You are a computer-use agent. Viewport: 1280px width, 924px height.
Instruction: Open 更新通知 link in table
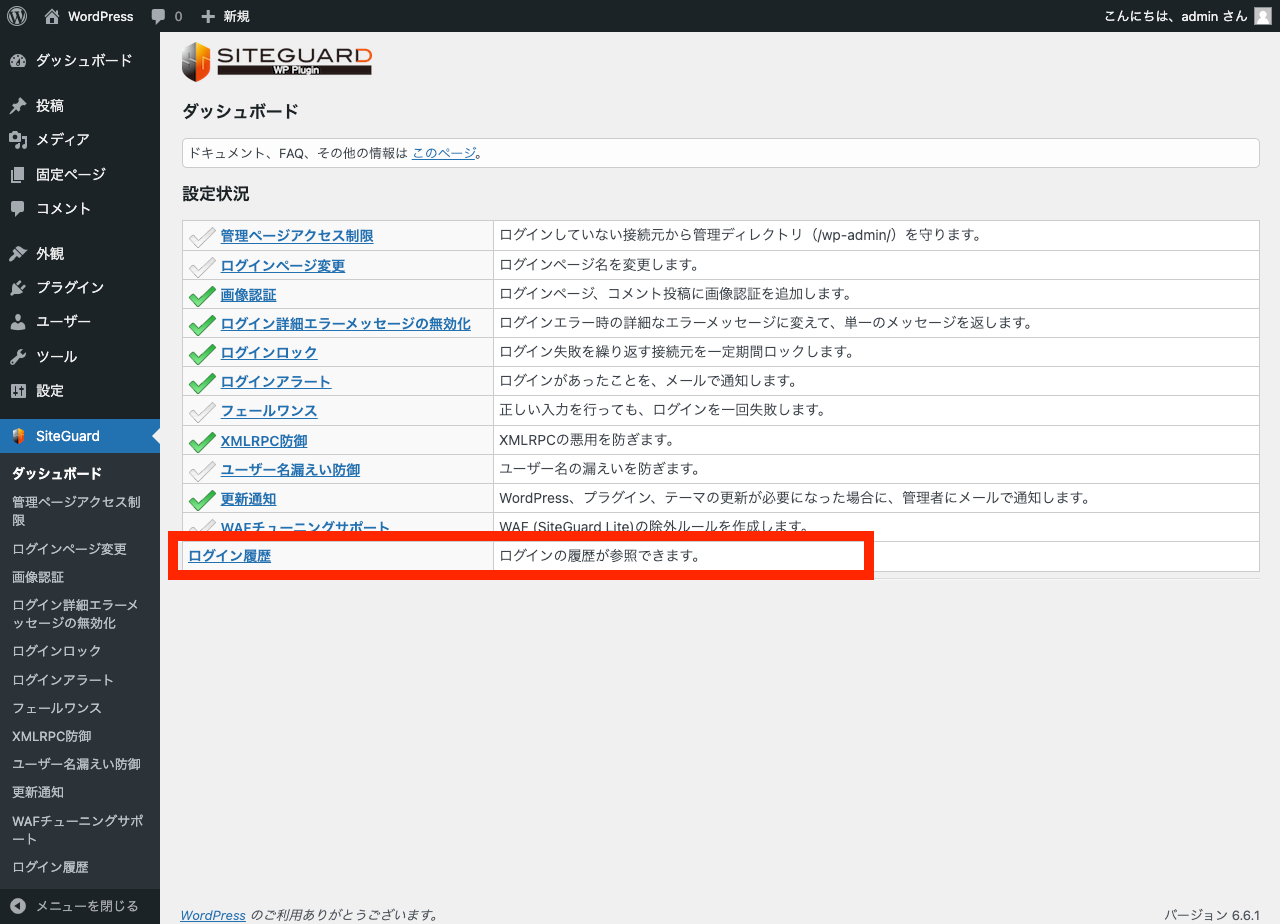coord(248,499)
